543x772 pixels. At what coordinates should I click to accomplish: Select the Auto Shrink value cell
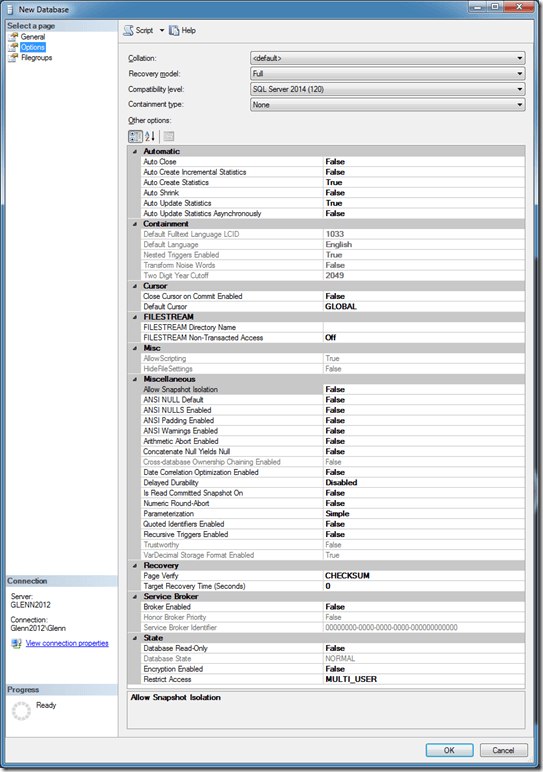coord(424,193)
